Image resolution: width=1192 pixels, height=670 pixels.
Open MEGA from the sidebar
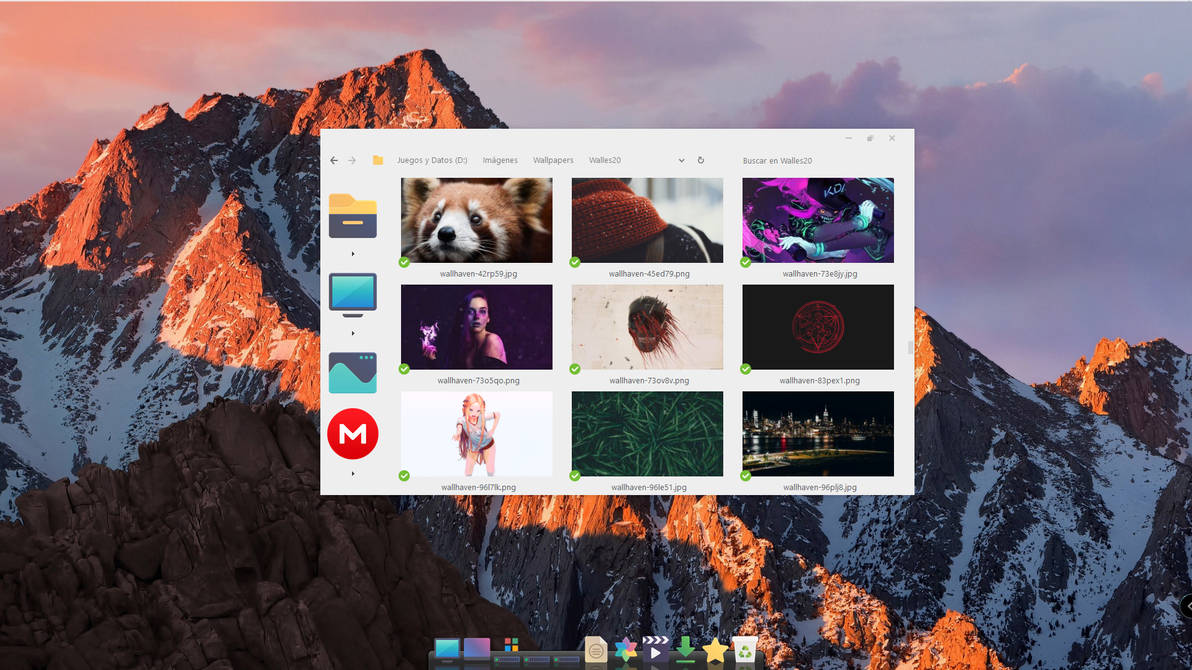(x=353, y=433)
